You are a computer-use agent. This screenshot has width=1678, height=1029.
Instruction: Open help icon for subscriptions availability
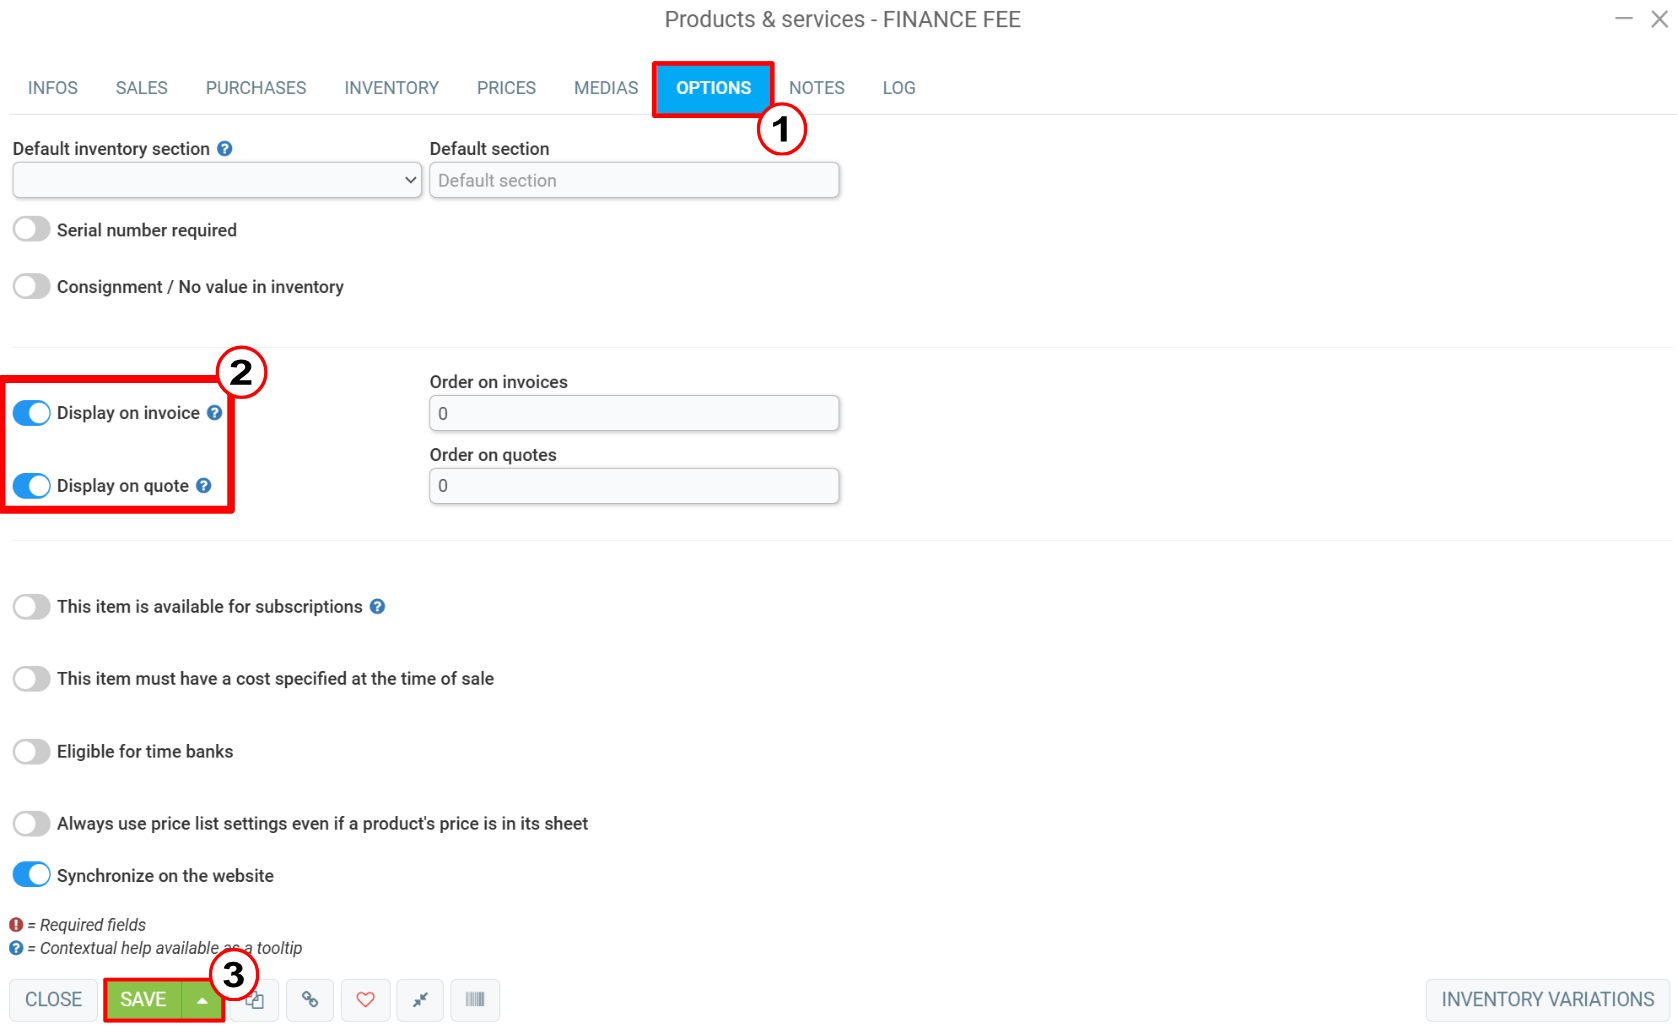pos(377,606)
